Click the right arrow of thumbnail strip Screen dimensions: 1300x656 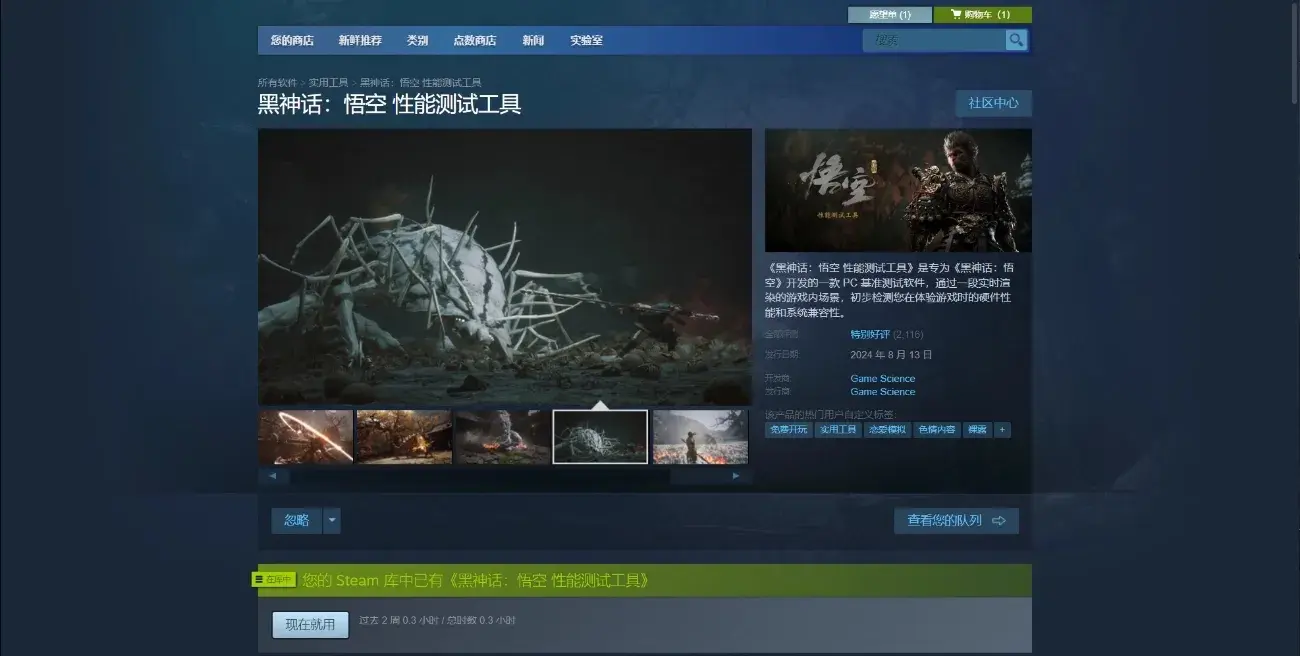pos(736,476)
